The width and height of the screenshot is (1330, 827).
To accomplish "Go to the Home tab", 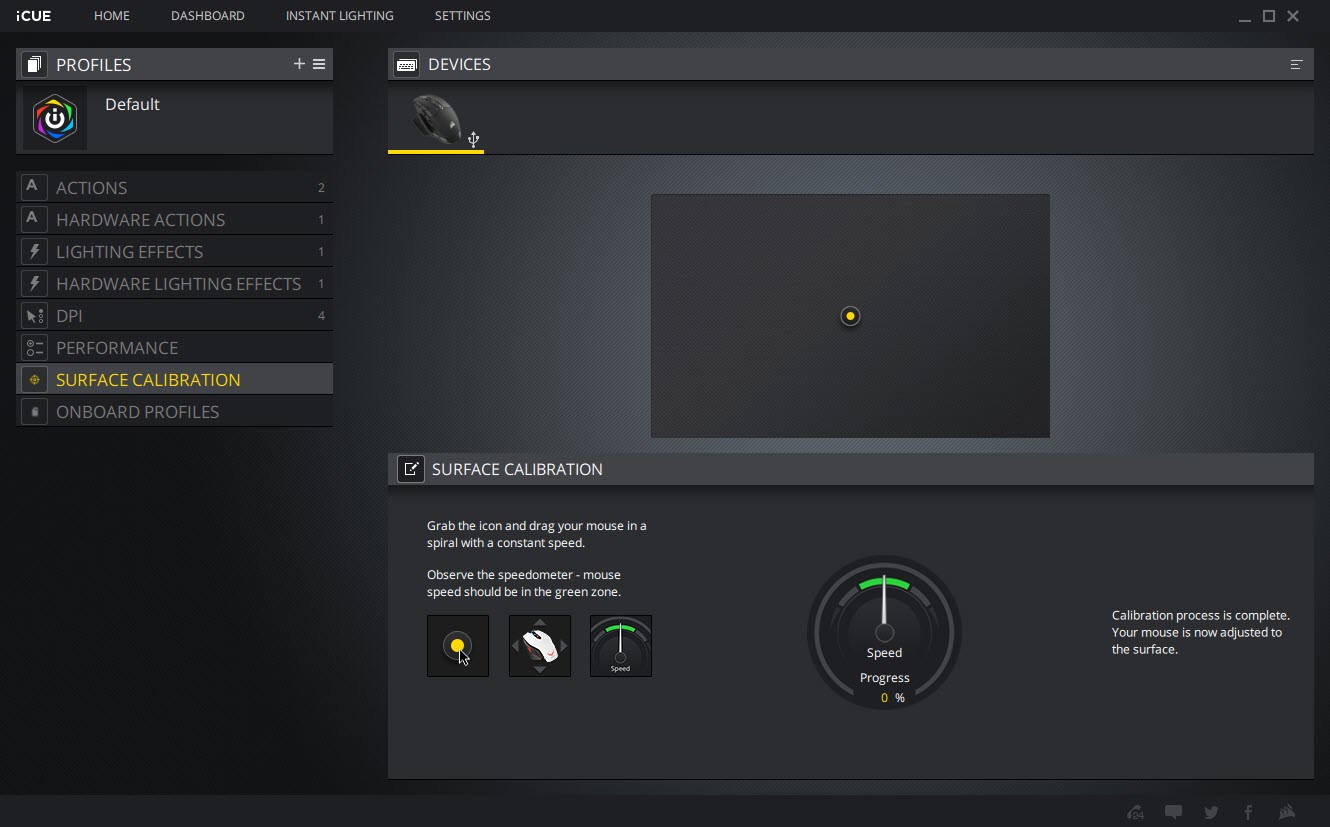I will coord(112,16).
